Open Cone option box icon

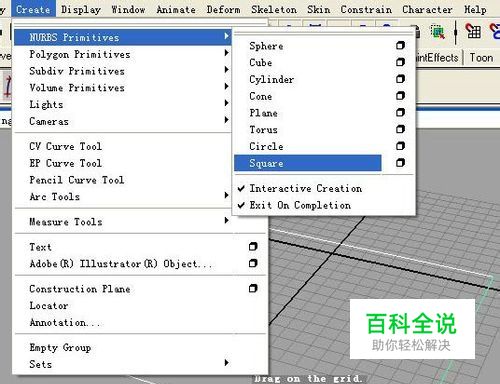[x=400, y=96]
